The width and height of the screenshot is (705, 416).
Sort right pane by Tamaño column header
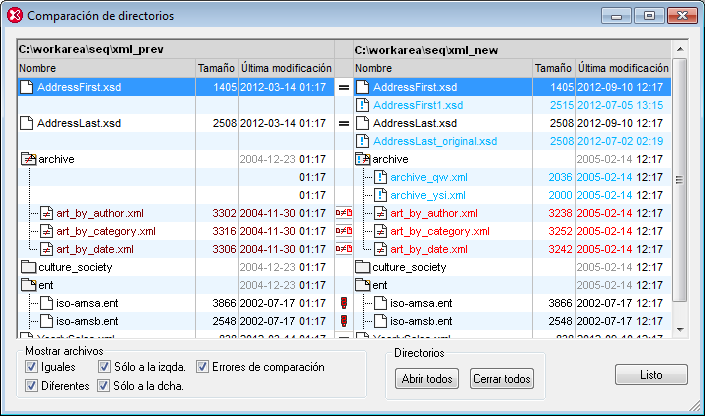pos(553,68)
